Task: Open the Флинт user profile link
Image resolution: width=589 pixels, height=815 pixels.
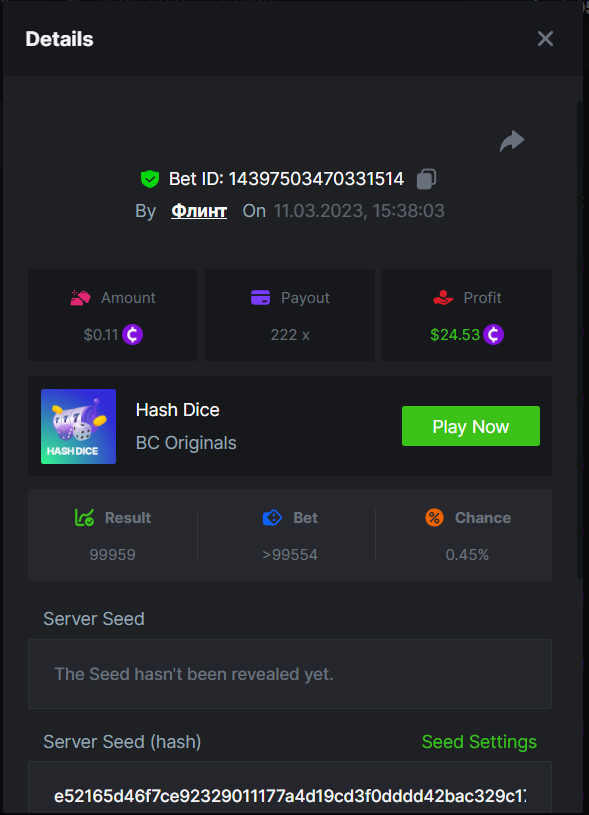Action: [199, 211]
